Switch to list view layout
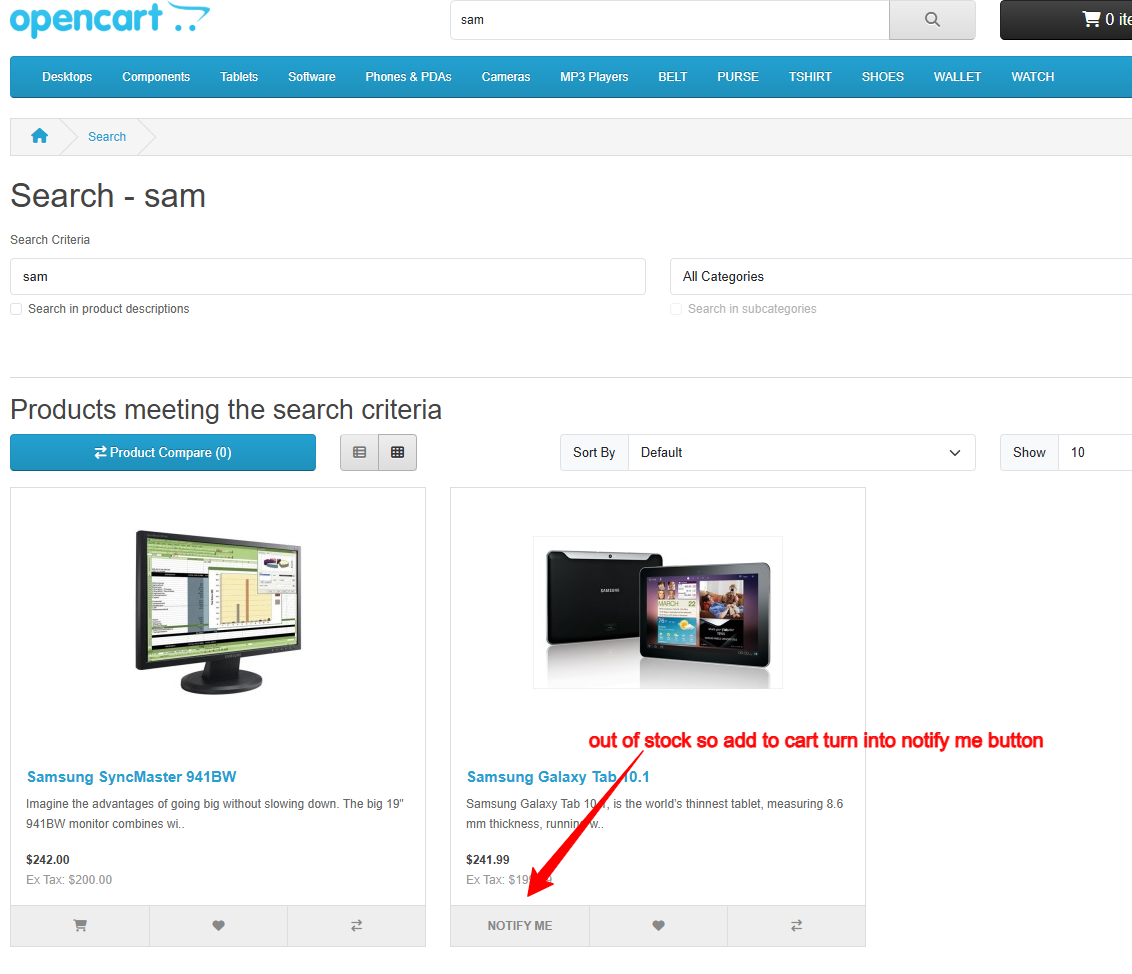Viewport: 1132px width, 974px height. [359, 452]
